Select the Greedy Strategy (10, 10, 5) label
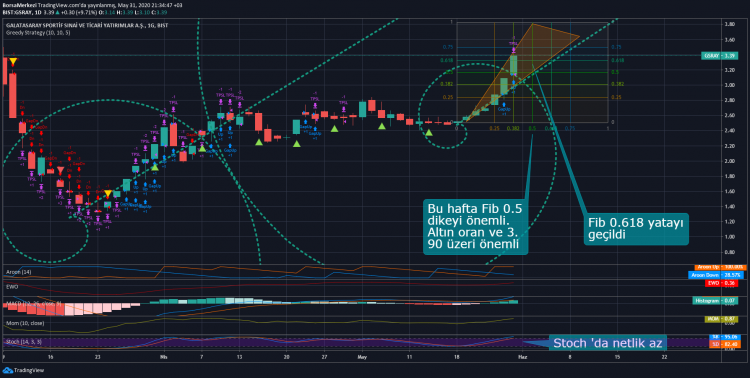Image resolution: width=750 pixels, height=378 pixels. click(38, 33)
